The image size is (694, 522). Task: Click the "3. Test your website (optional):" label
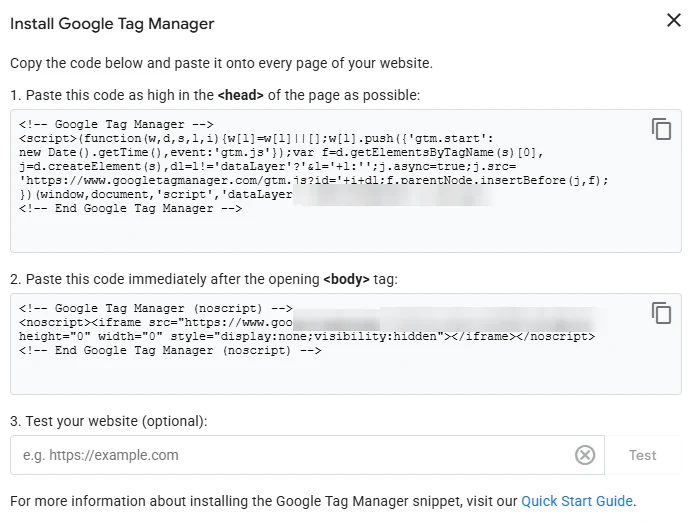click(x=108, y=421)
